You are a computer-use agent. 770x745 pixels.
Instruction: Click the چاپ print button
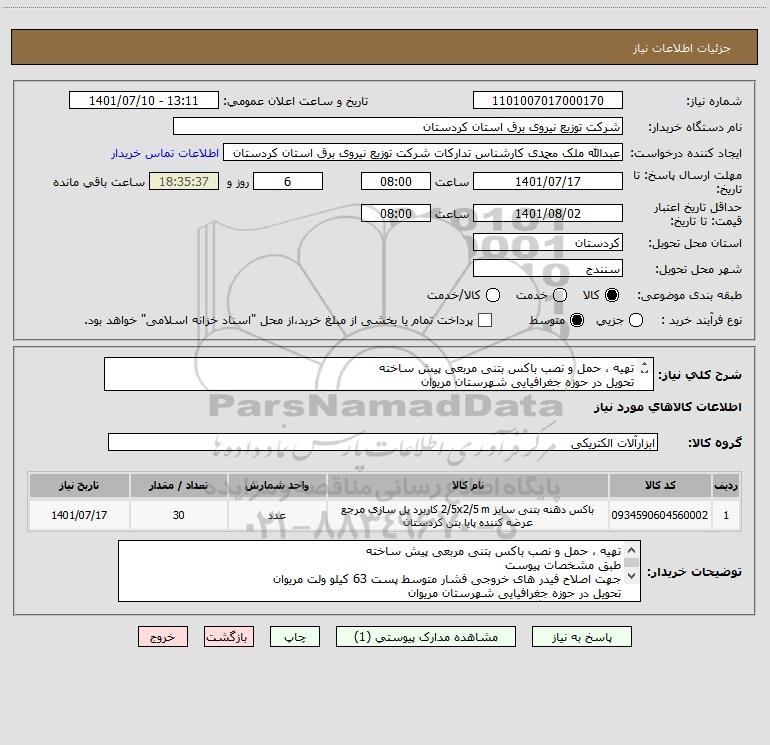click(295, 636)
